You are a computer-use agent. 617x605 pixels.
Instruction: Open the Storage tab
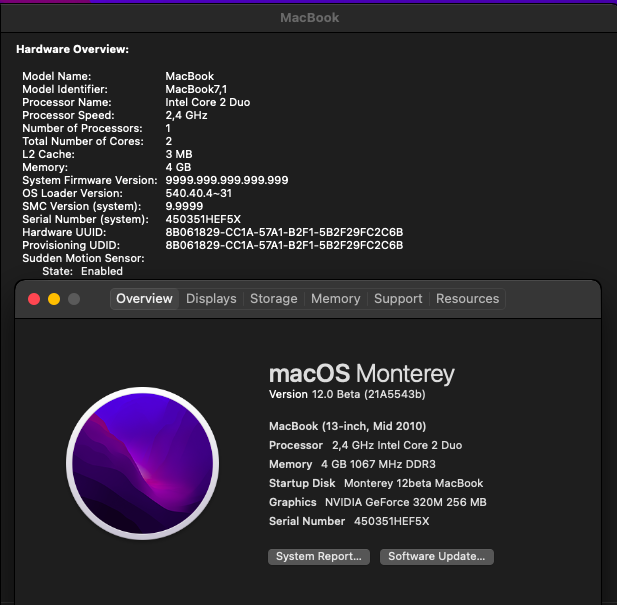click(274, 299)
